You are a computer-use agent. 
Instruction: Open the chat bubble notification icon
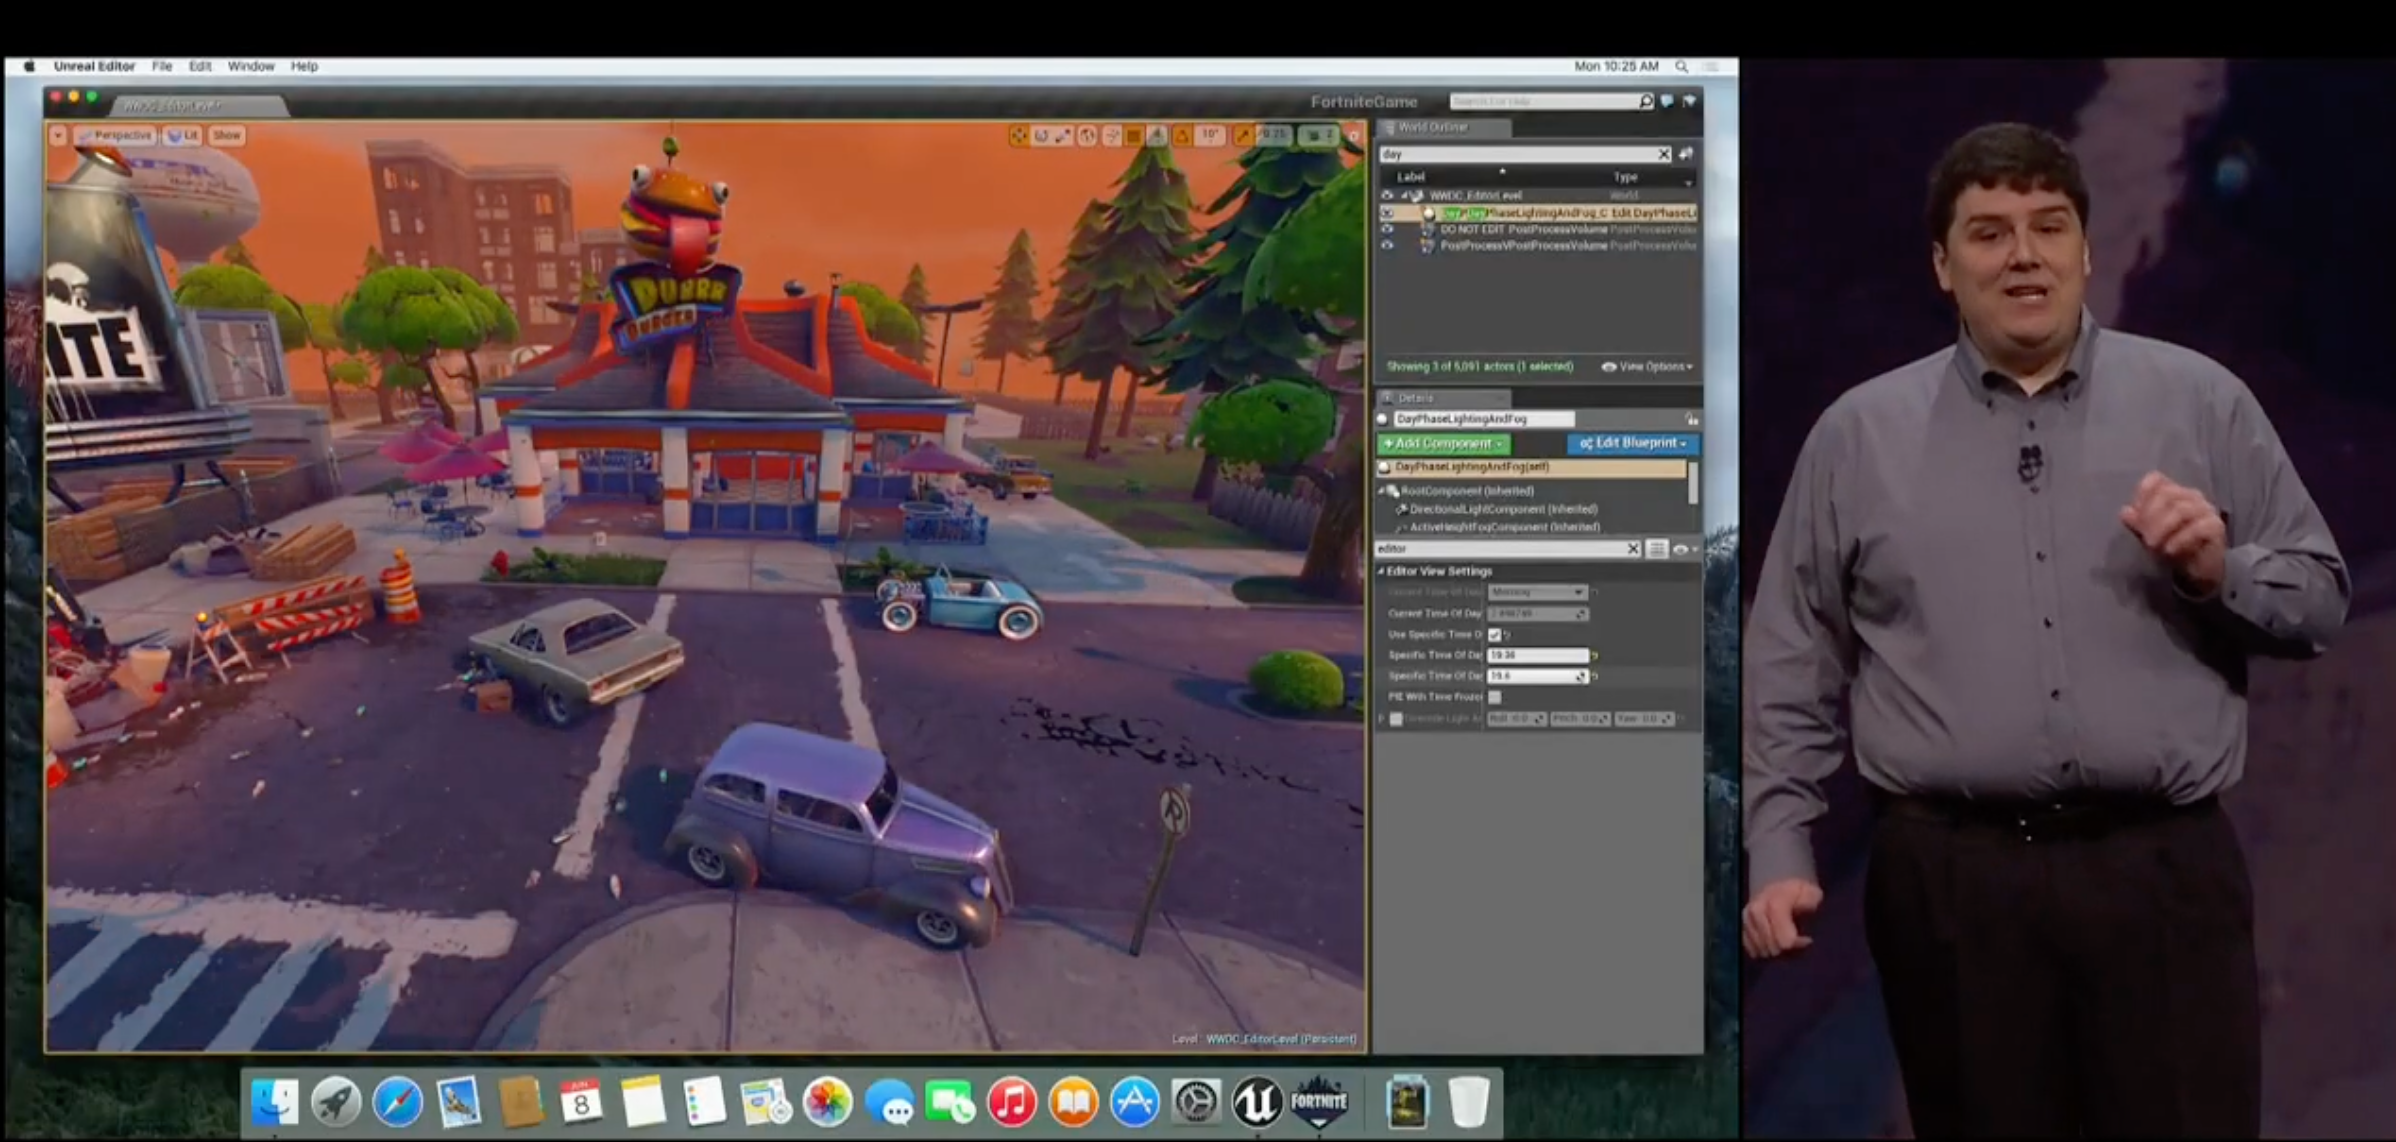click(1667, 101)
